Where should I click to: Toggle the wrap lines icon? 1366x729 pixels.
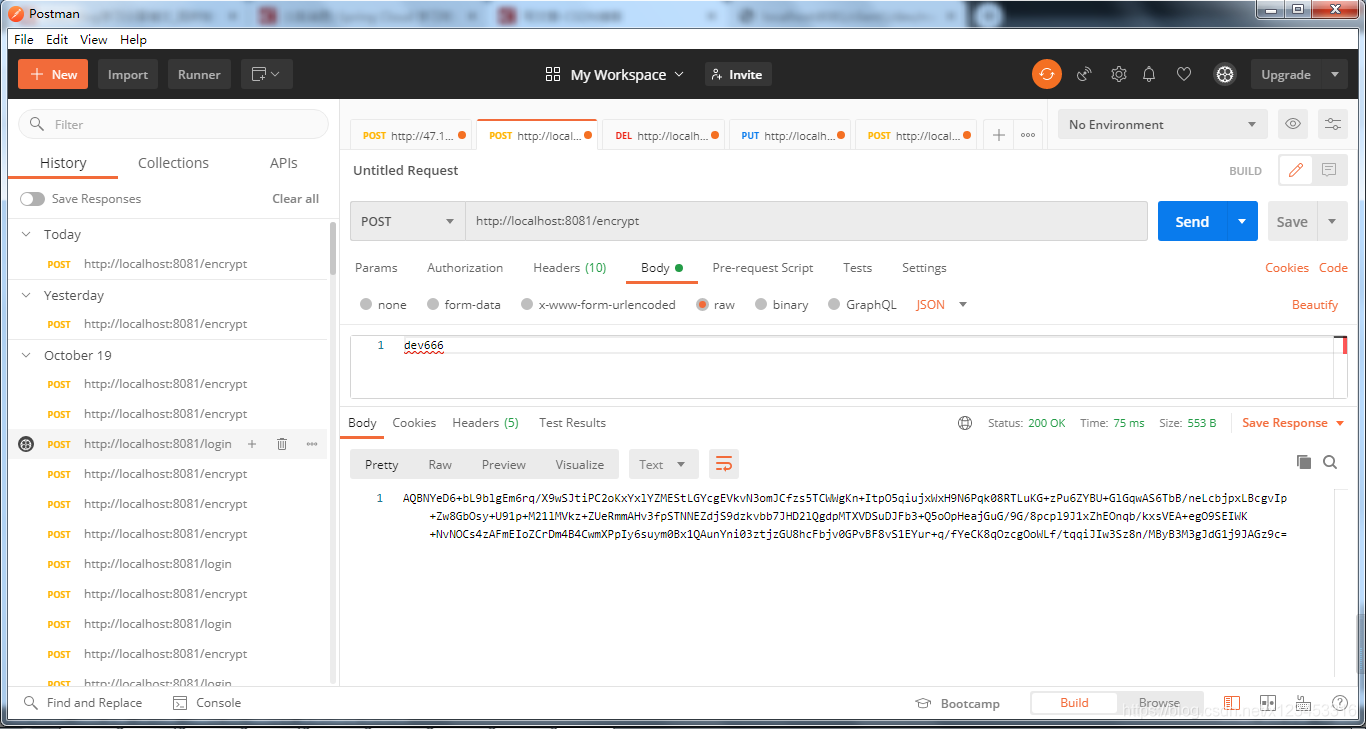click(x=724, y=464)
